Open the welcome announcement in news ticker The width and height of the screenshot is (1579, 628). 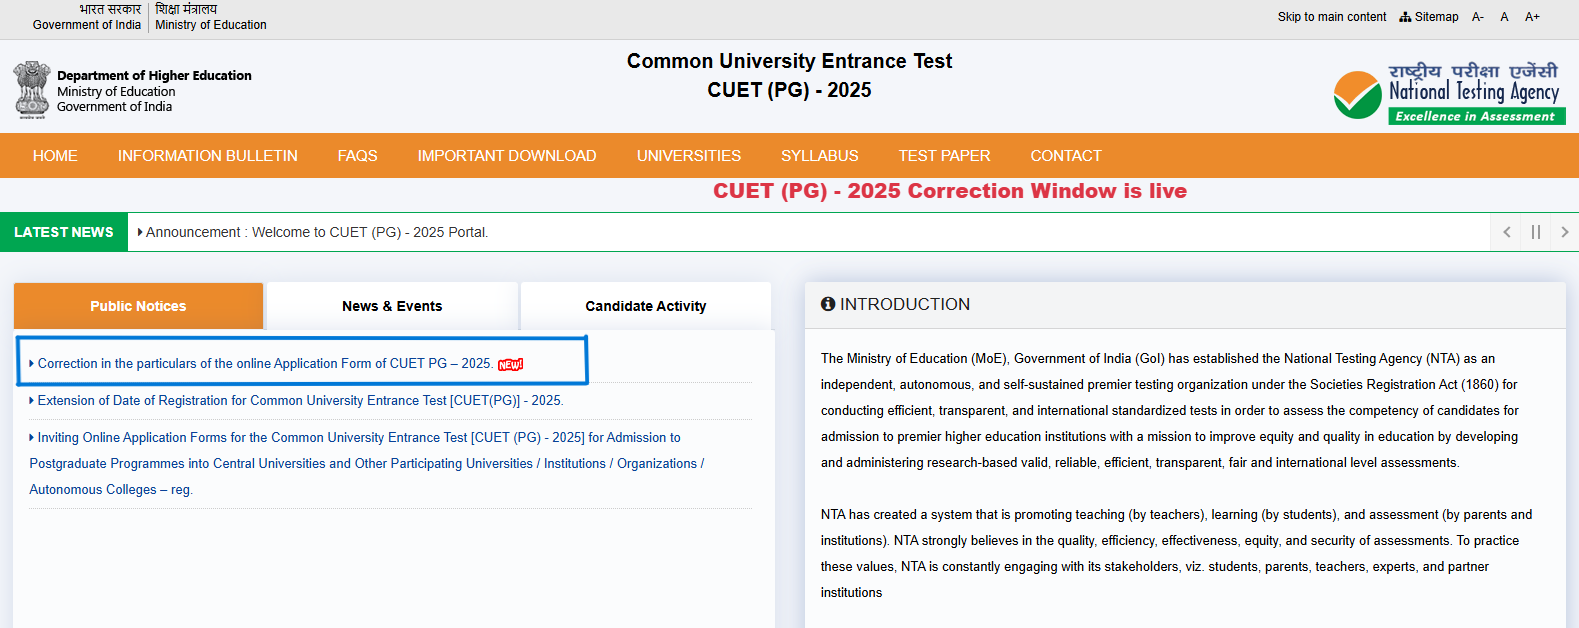point(317,232)
